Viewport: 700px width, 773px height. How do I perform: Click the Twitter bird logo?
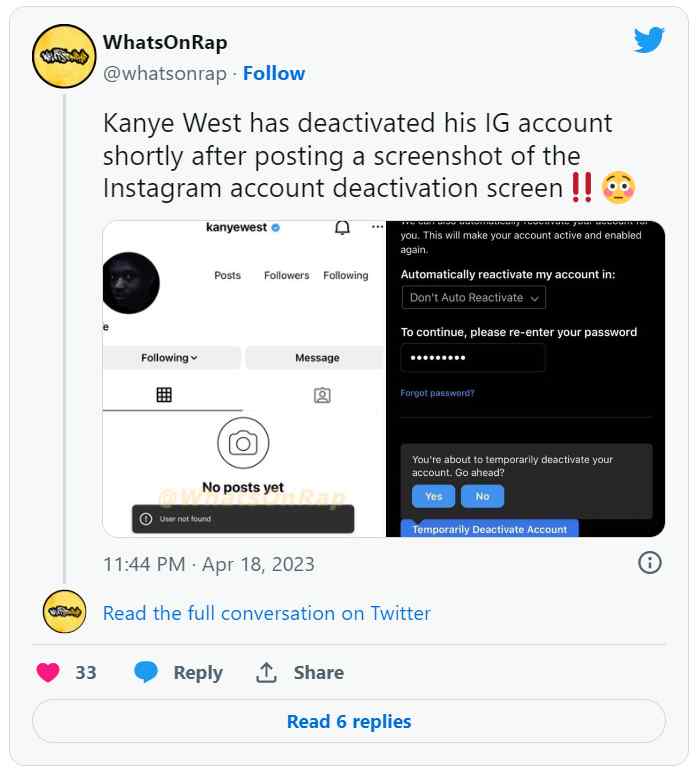click(649, 39)
